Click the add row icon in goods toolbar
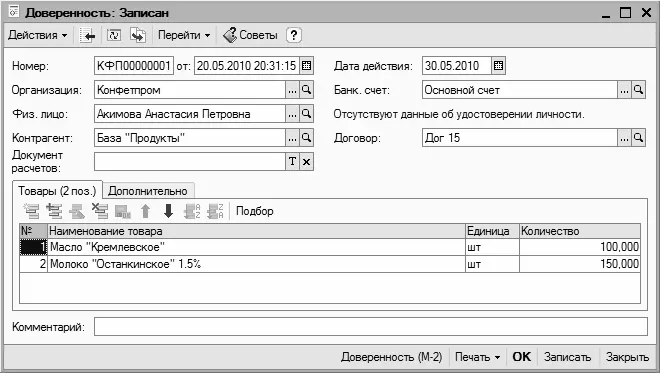This screenshot has width=660, height=373. 32,211
